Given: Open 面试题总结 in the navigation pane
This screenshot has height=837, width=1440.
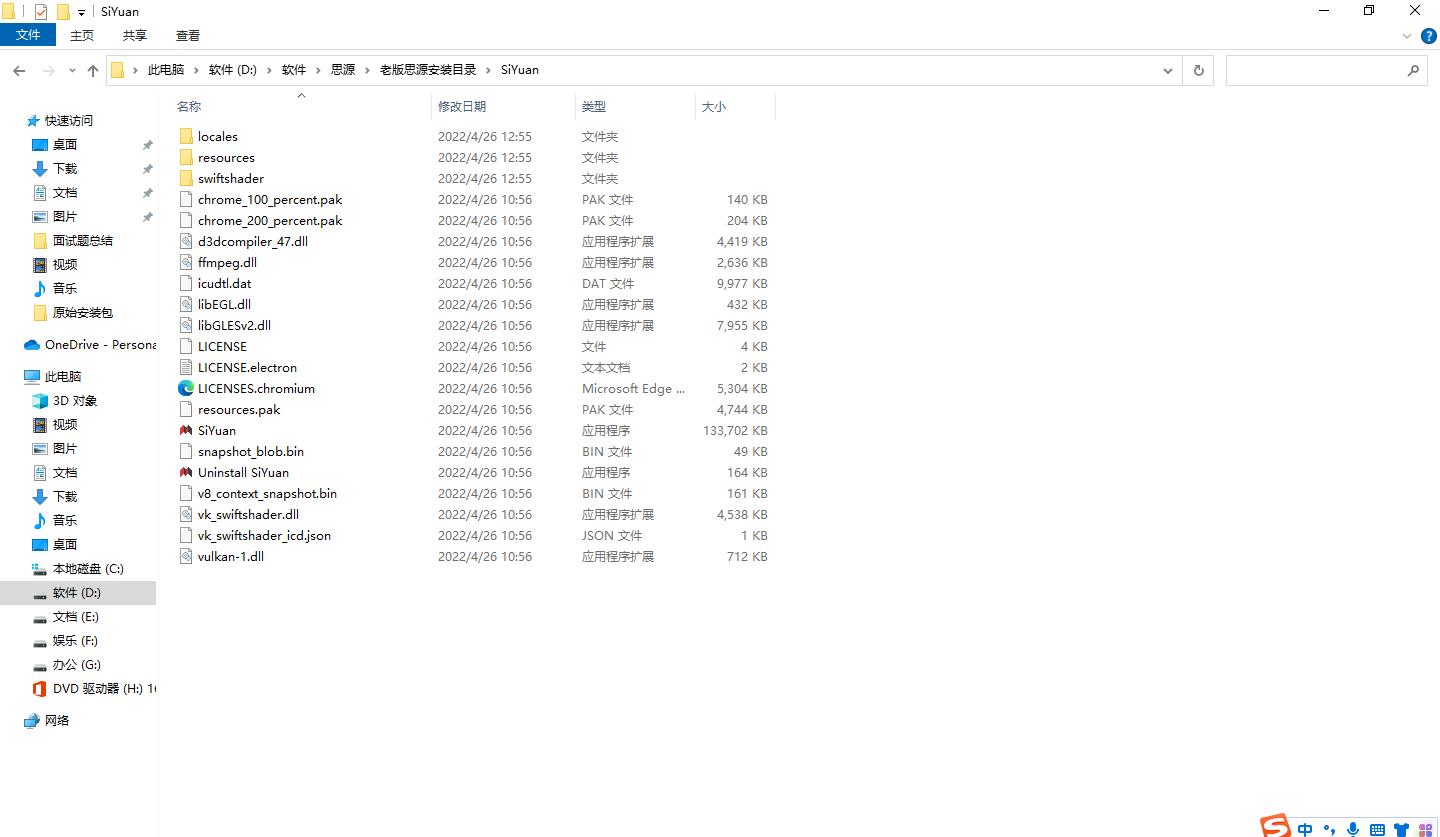Looking at the screenshot, I should (83, 241).
